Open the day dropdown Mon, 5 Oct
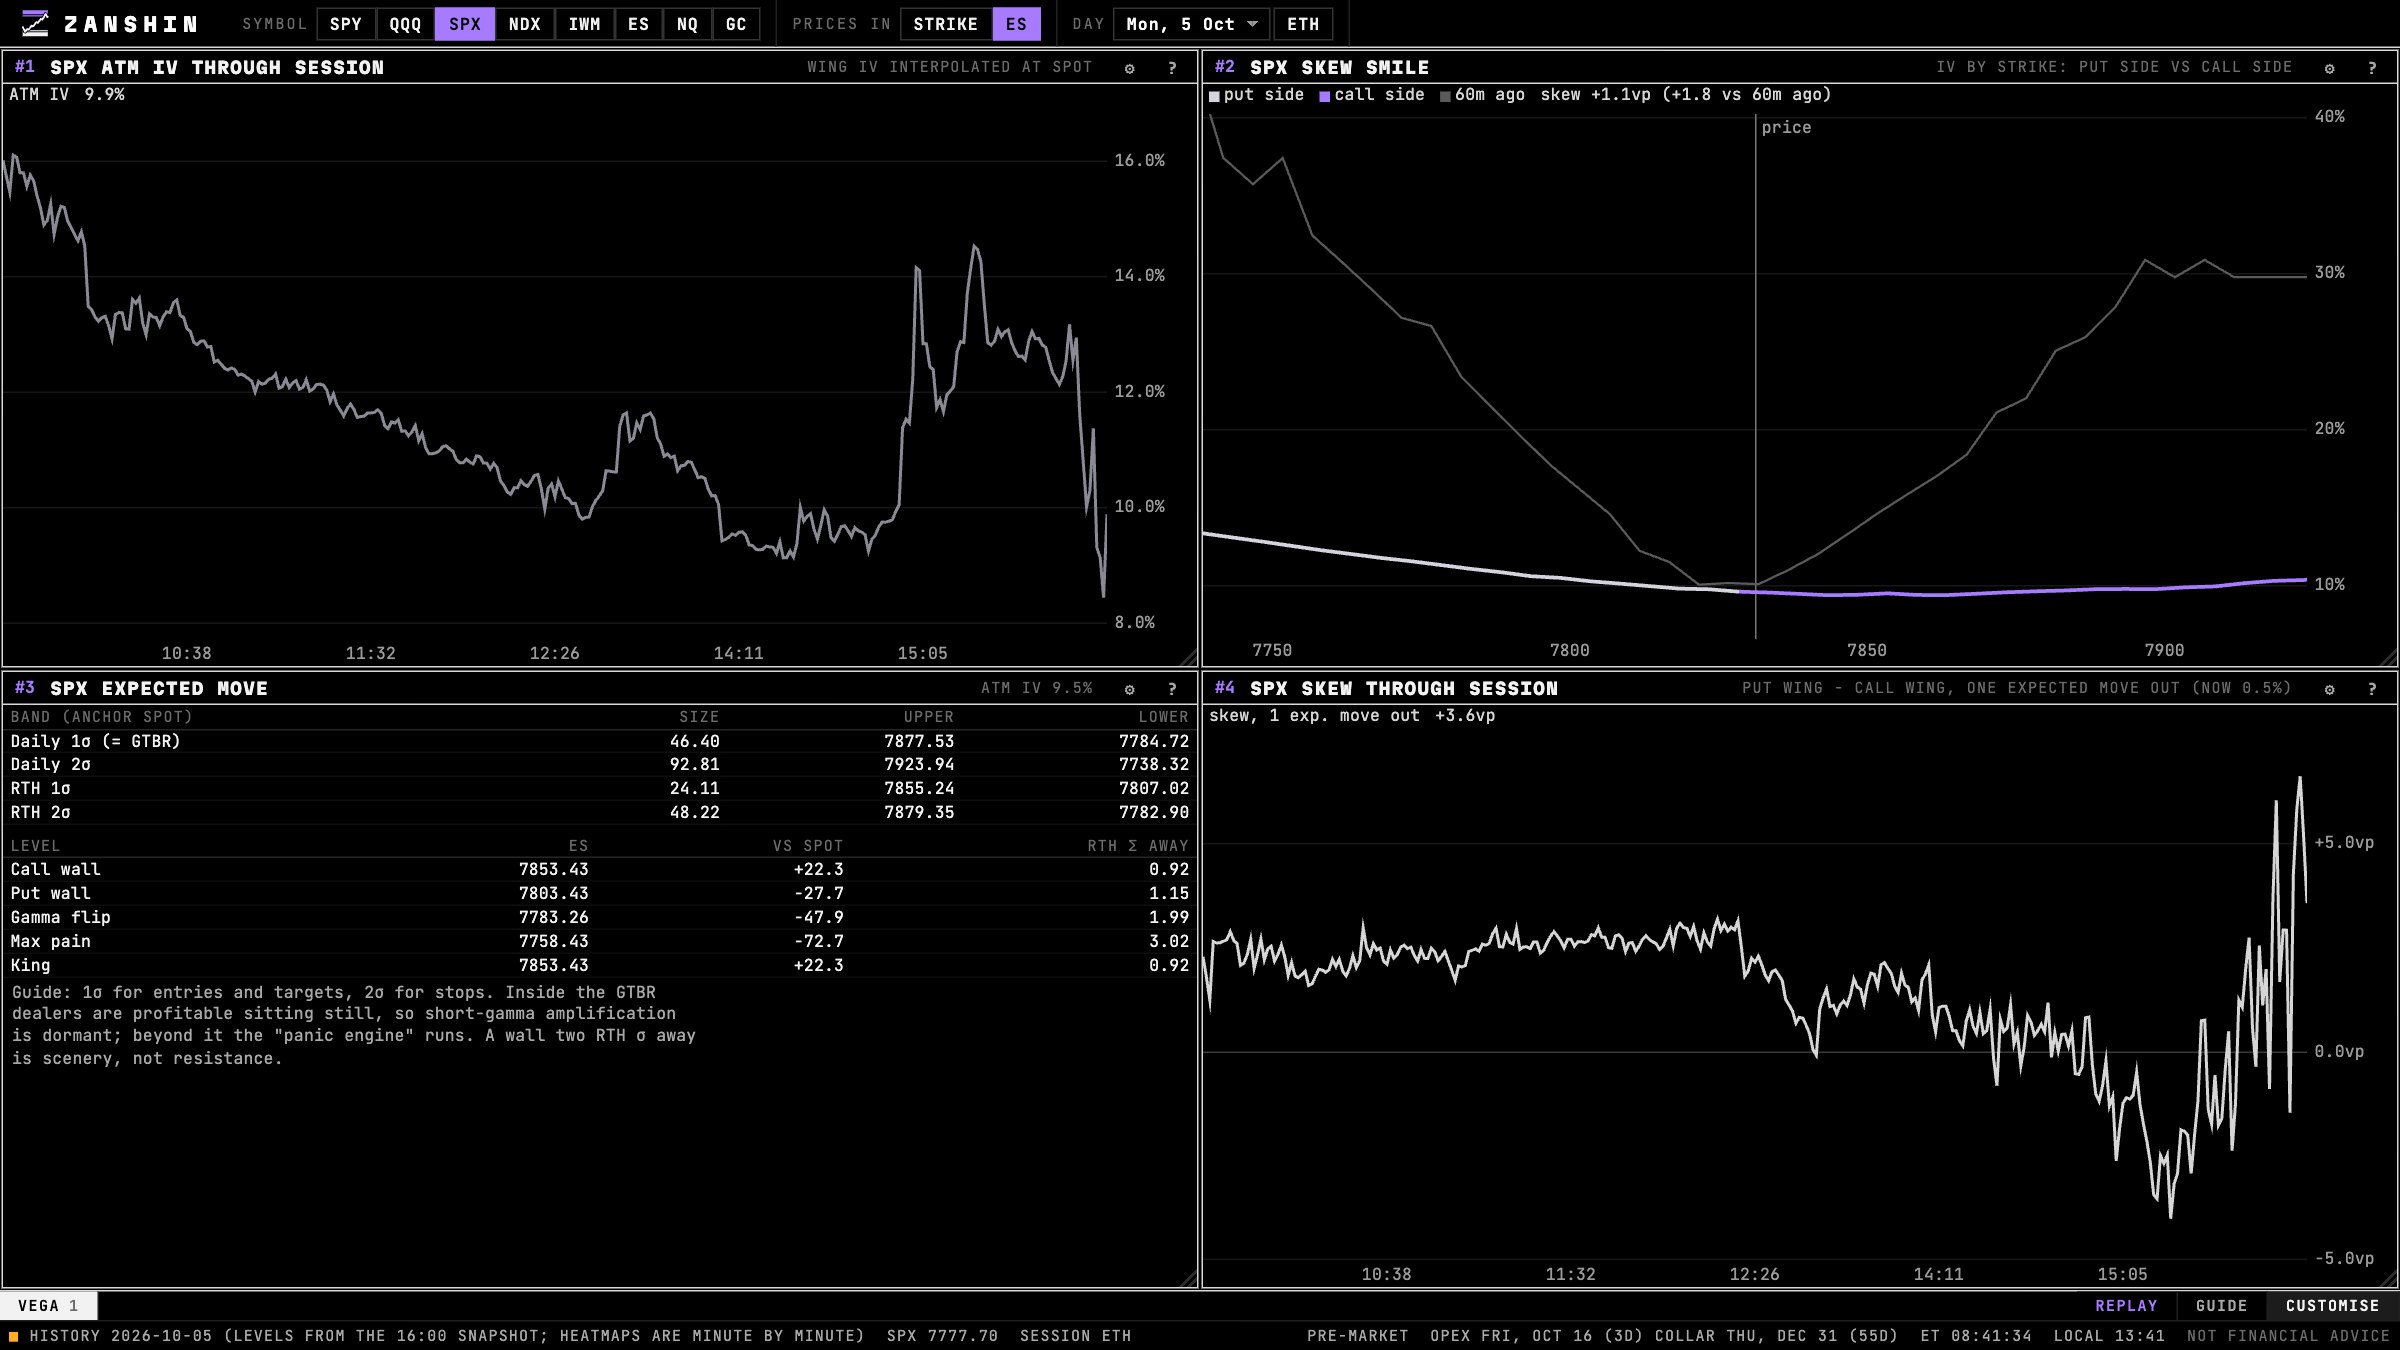The width and height of the screenshot is (2400, 1350). 1192,24
